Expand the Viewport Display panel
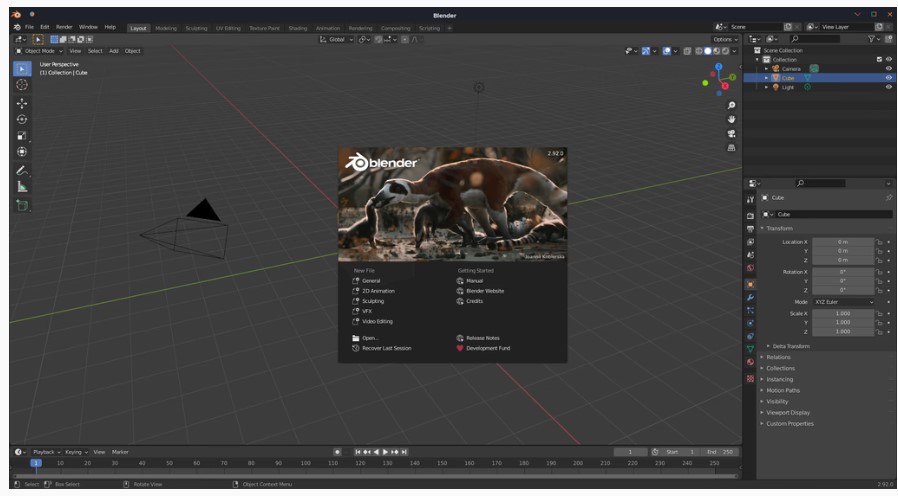The image size is (898, 496). click(x=787, y=412)
